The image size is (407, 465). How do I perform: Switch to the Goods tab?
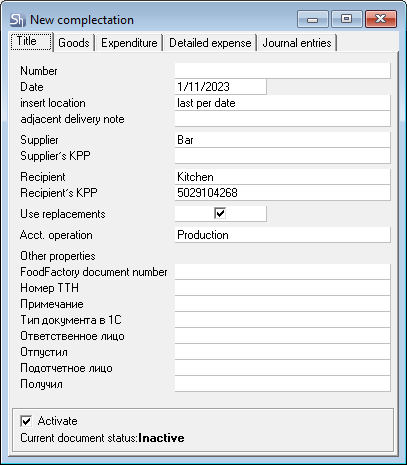74,43
